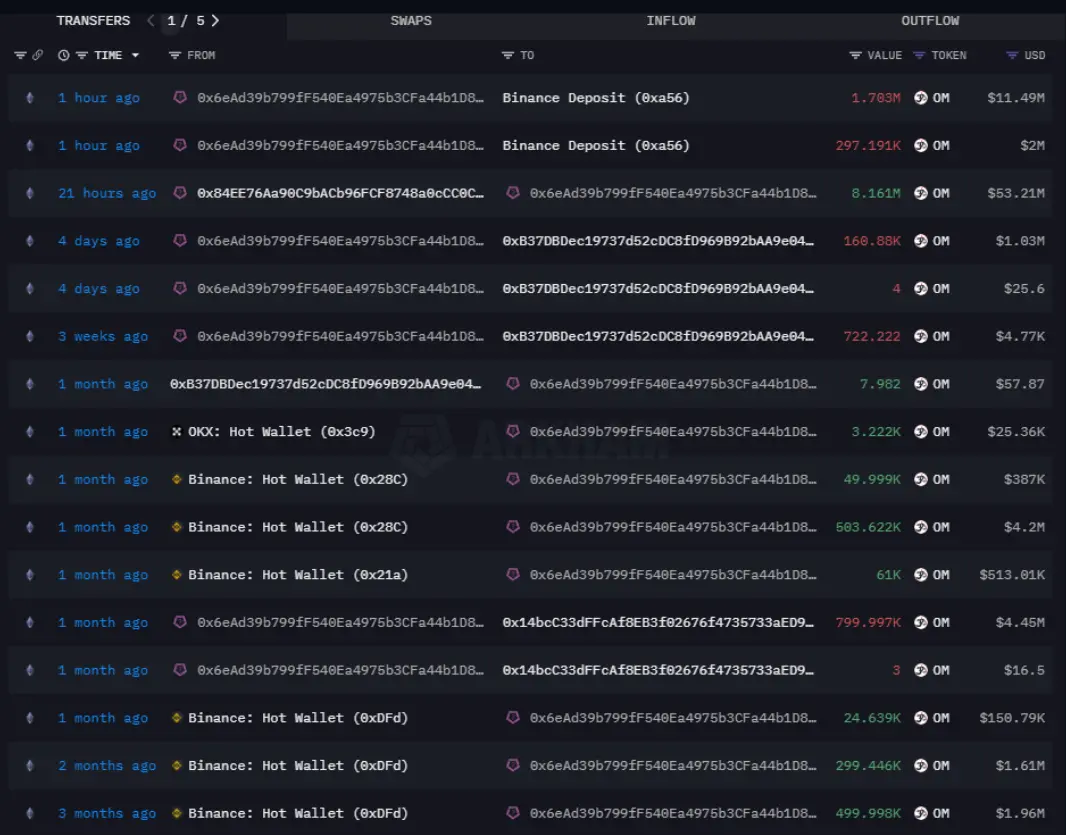Click the link icon in header
The width and height of the screenshot is (1066, 835).
tap(37, 55)
